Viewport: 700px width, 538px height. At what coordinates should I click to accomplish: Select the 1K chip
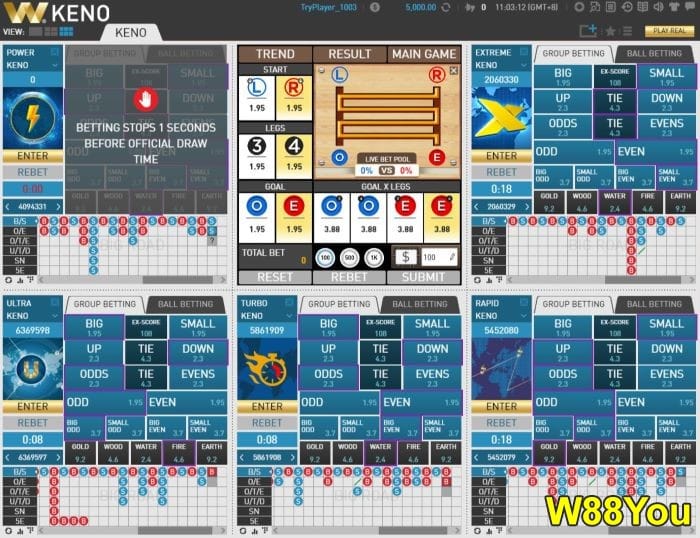pos(374,258)
